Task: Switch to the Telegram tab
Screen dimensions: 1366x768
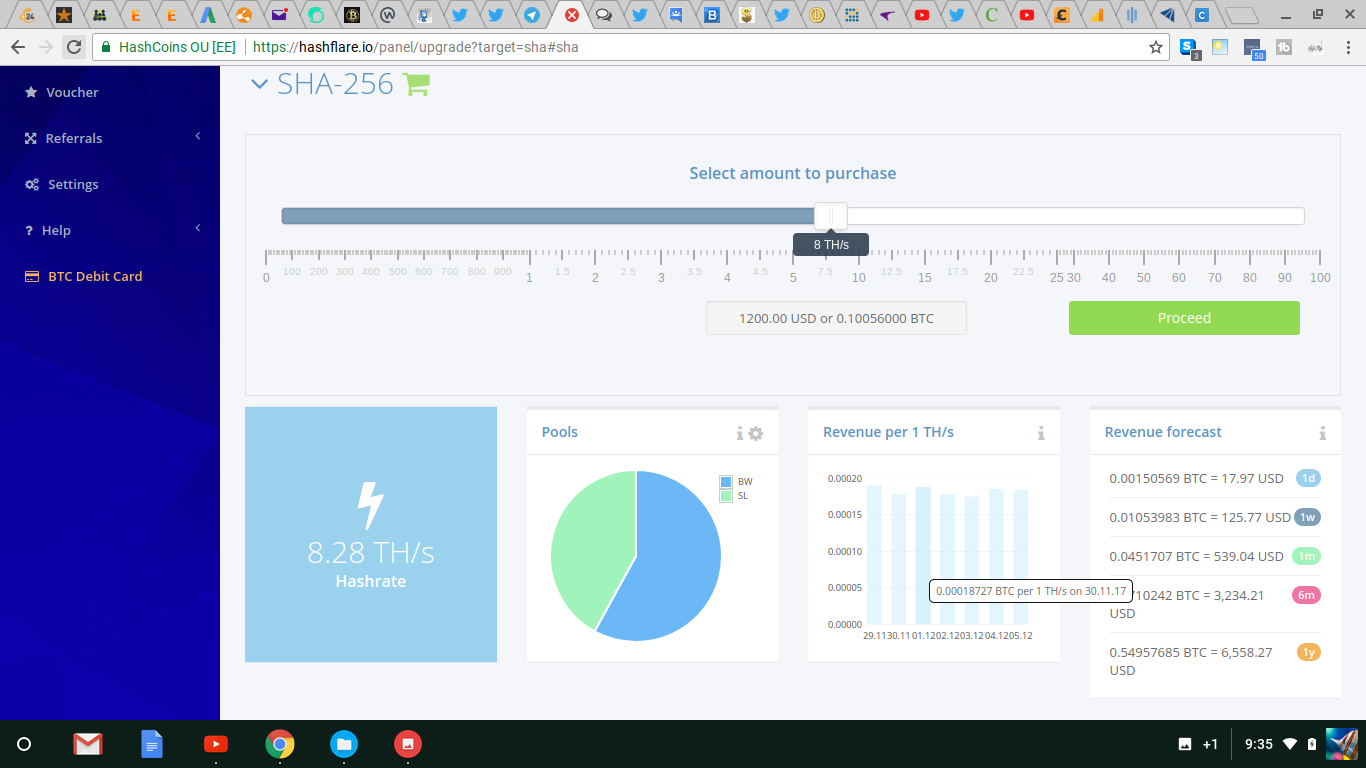Action: [532, 15]
